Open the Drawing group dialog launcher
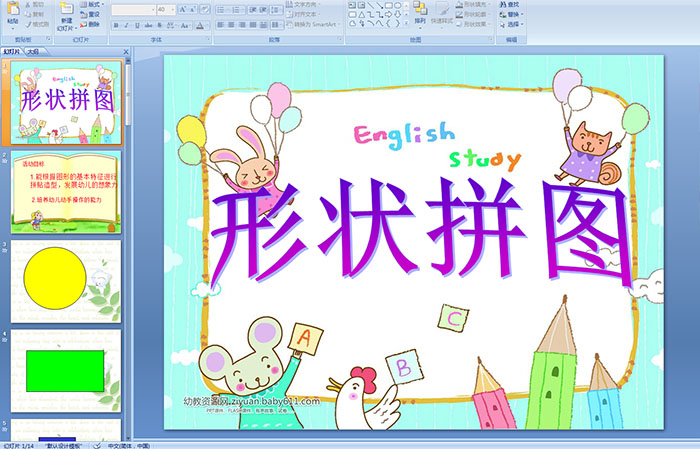 click(x=491, y=39)
